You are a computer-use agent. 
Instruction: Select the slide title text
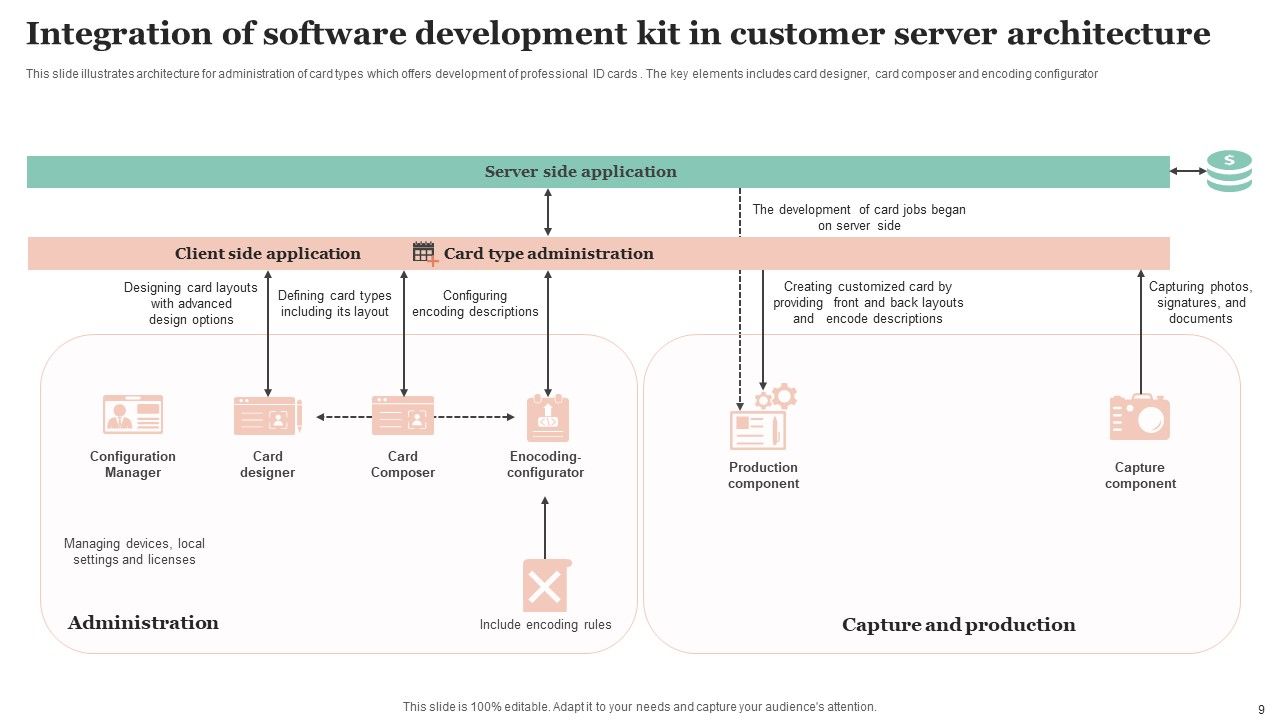[620, 33]
